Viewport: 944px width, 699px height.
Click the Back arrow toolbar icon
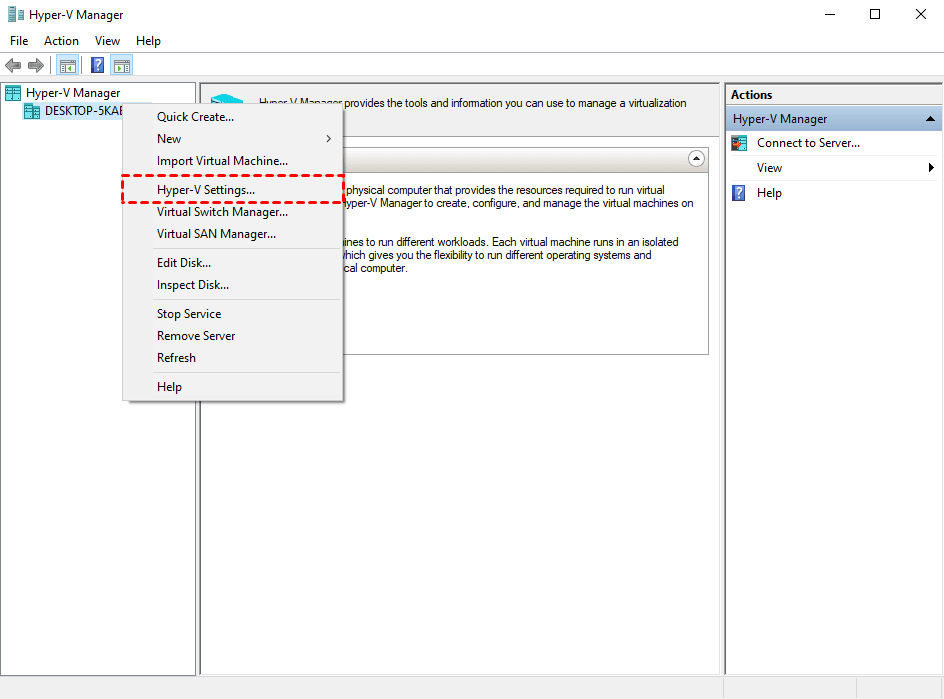coord(13,65)
